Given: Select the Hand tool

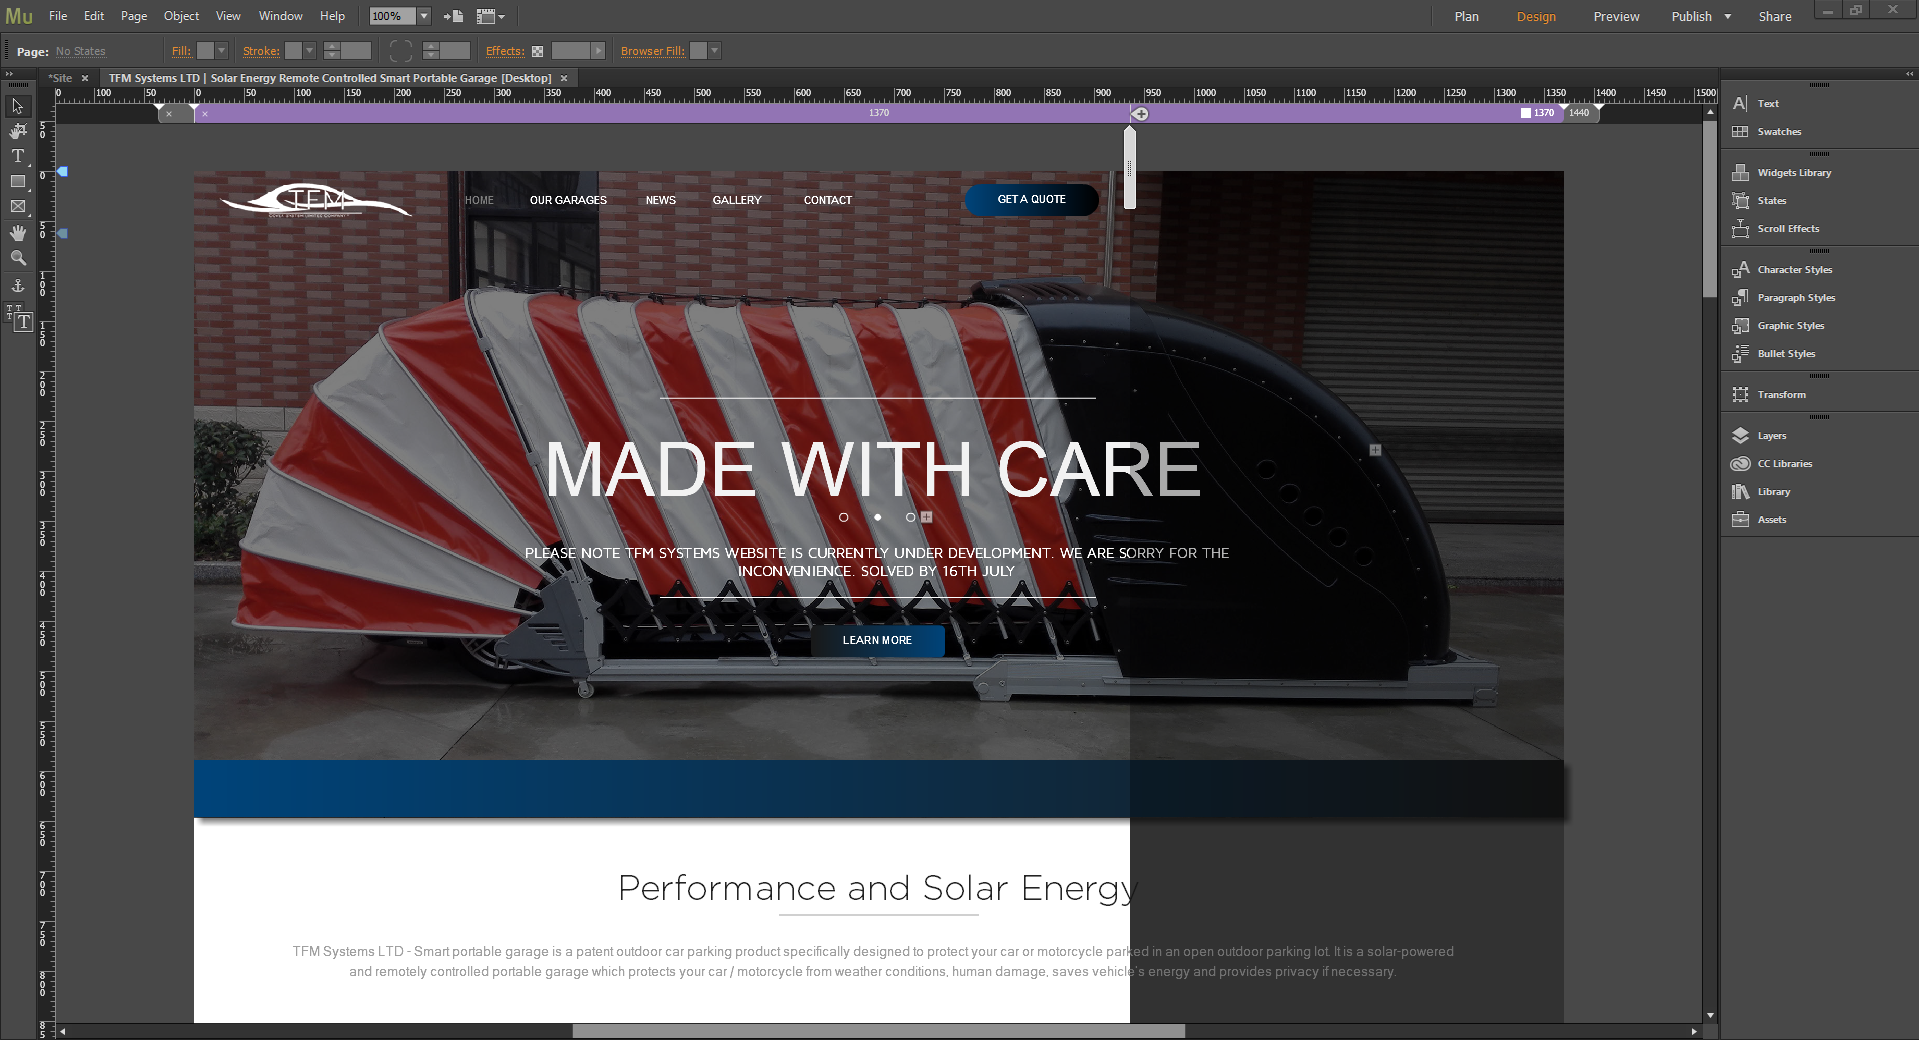Looking at the screenshot, I should click(18, 232).
